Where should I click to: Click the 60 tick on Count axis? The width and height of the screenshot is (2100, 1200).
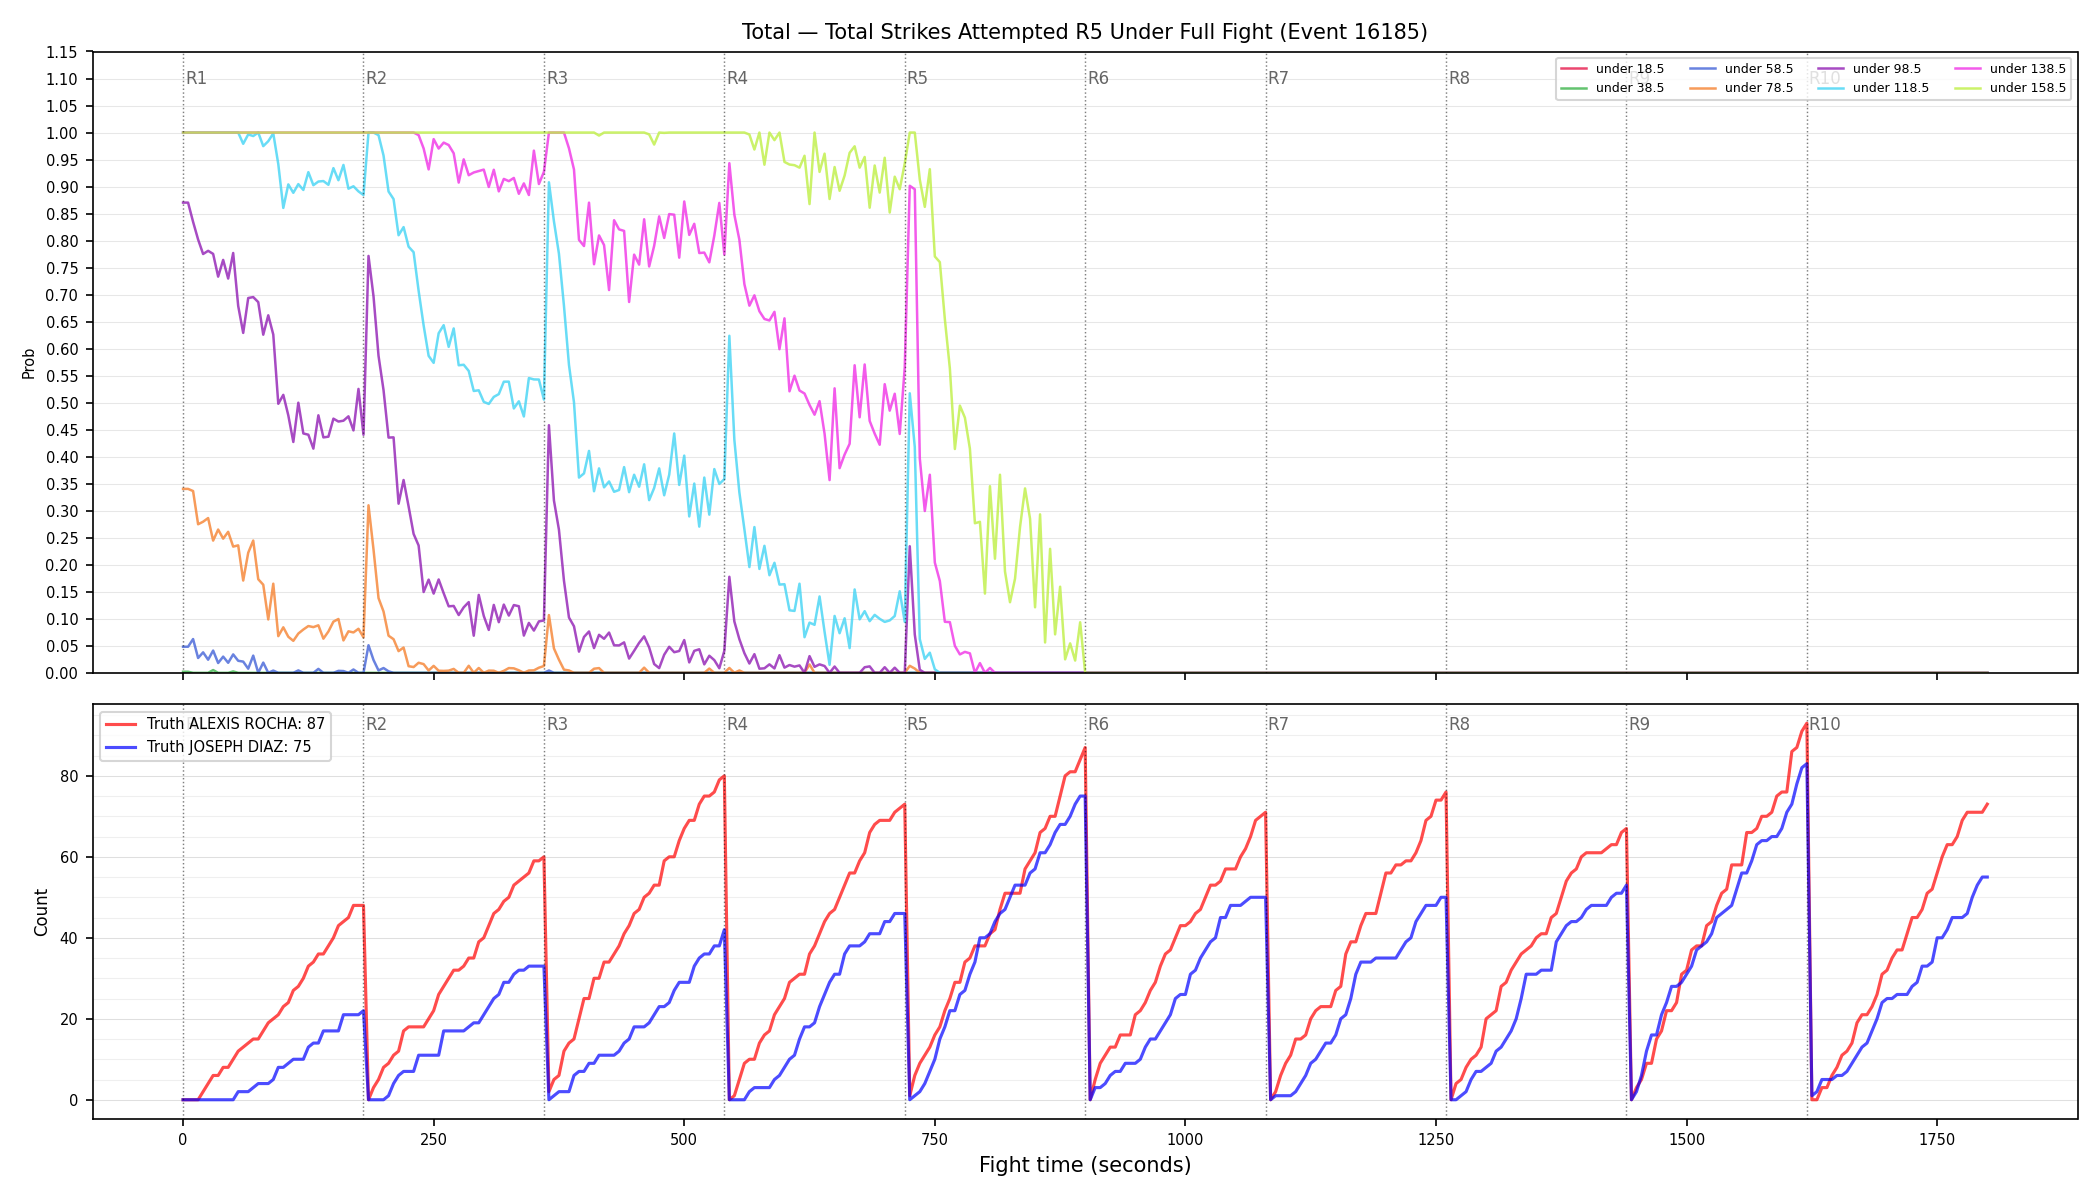click(71, 857)
